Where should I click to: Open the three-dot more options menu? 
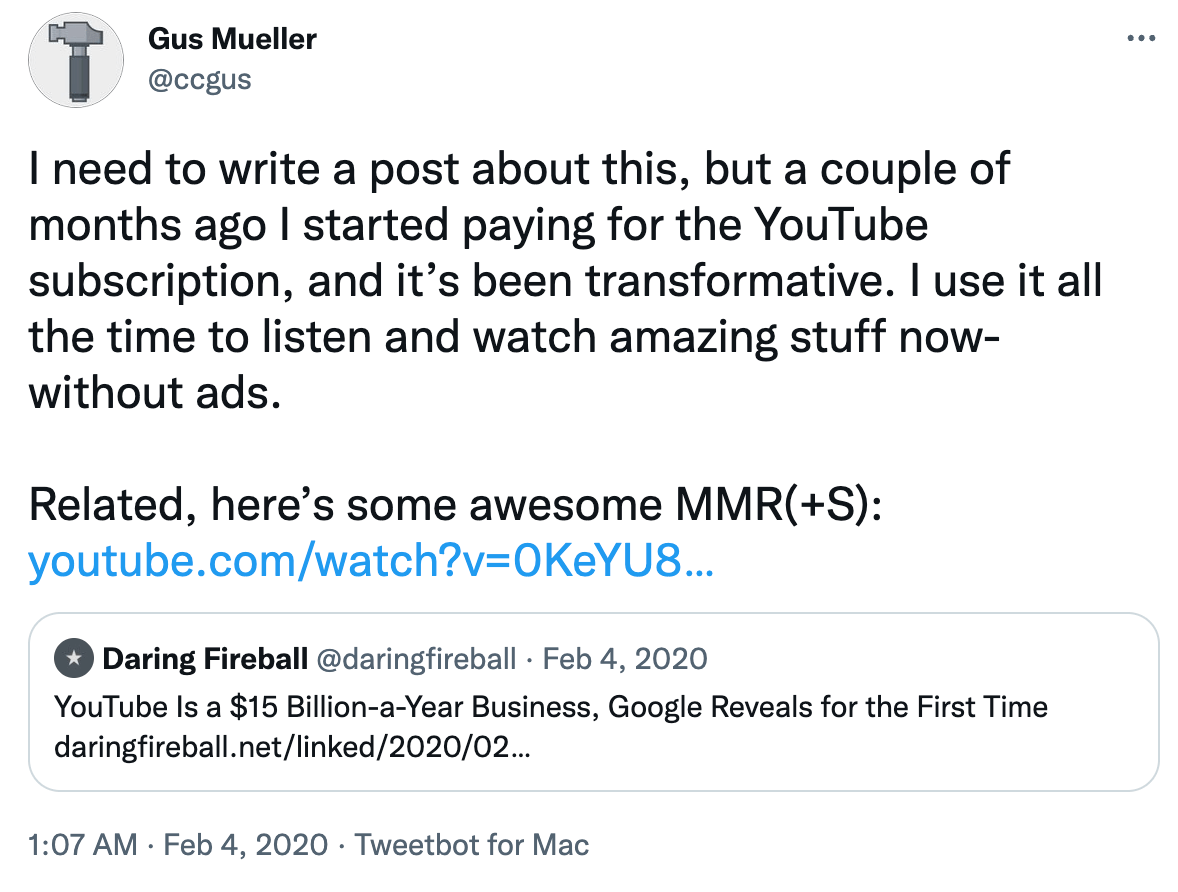(1140, 38)
